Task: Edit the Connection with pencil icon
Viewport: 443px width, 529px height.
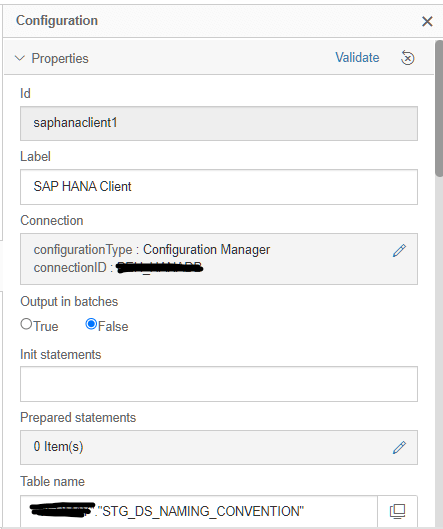Action: coord(399,251)
